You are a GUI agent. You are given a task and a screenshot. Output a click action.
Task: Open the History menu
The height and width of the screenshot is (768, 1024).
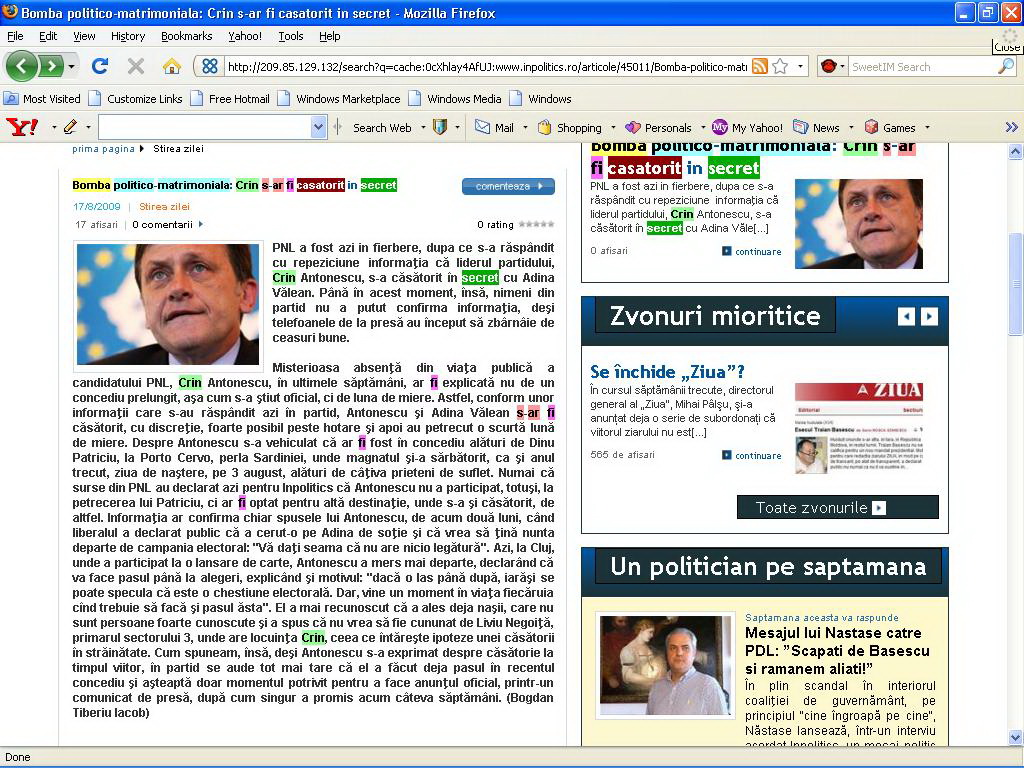coord(128,36)
